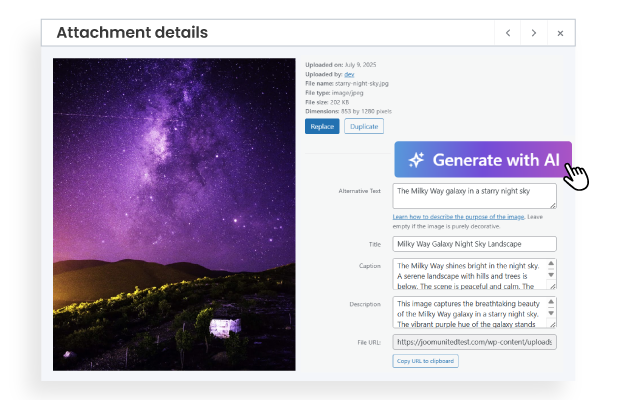Close the Attachment details dialog
The image size is (631, 400).
(x=560, y=33)
